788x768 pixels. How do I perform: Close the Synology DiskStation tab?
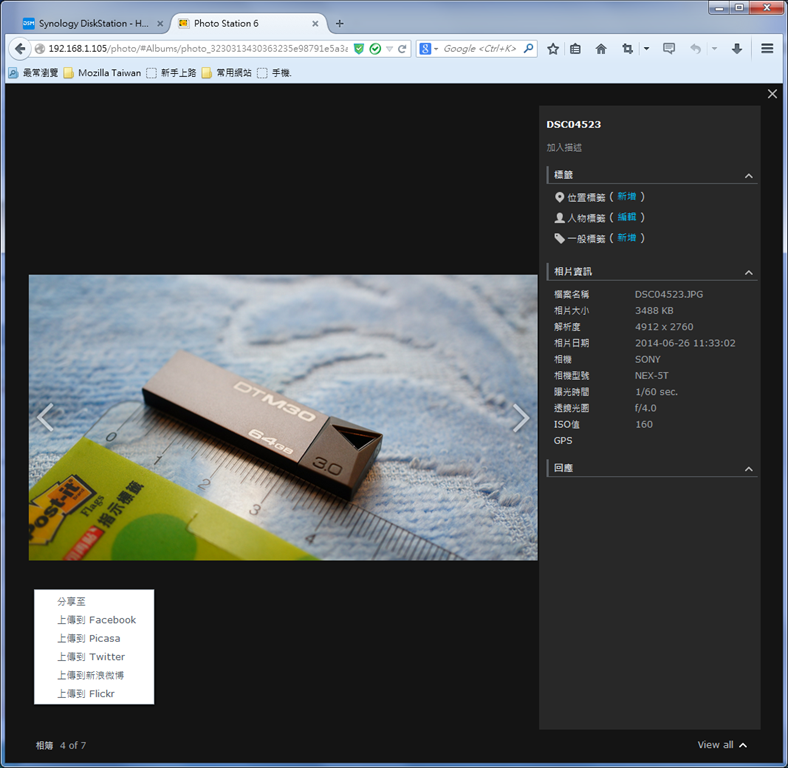(x=160, y=24)
